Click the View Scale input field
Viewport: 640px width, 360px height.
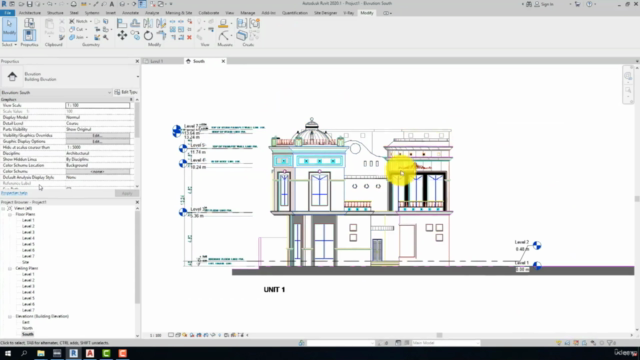[x=98, y=105]
